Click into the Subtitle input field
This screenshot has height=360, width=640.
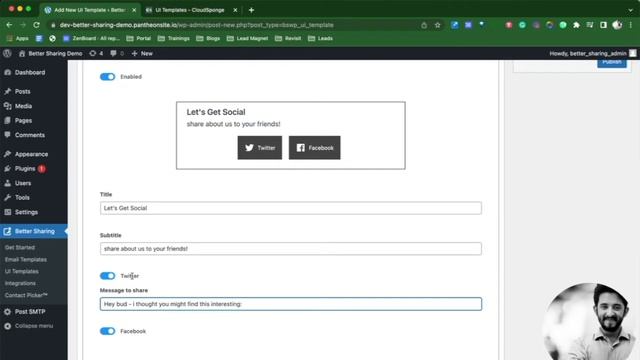[x=291, y=249]
